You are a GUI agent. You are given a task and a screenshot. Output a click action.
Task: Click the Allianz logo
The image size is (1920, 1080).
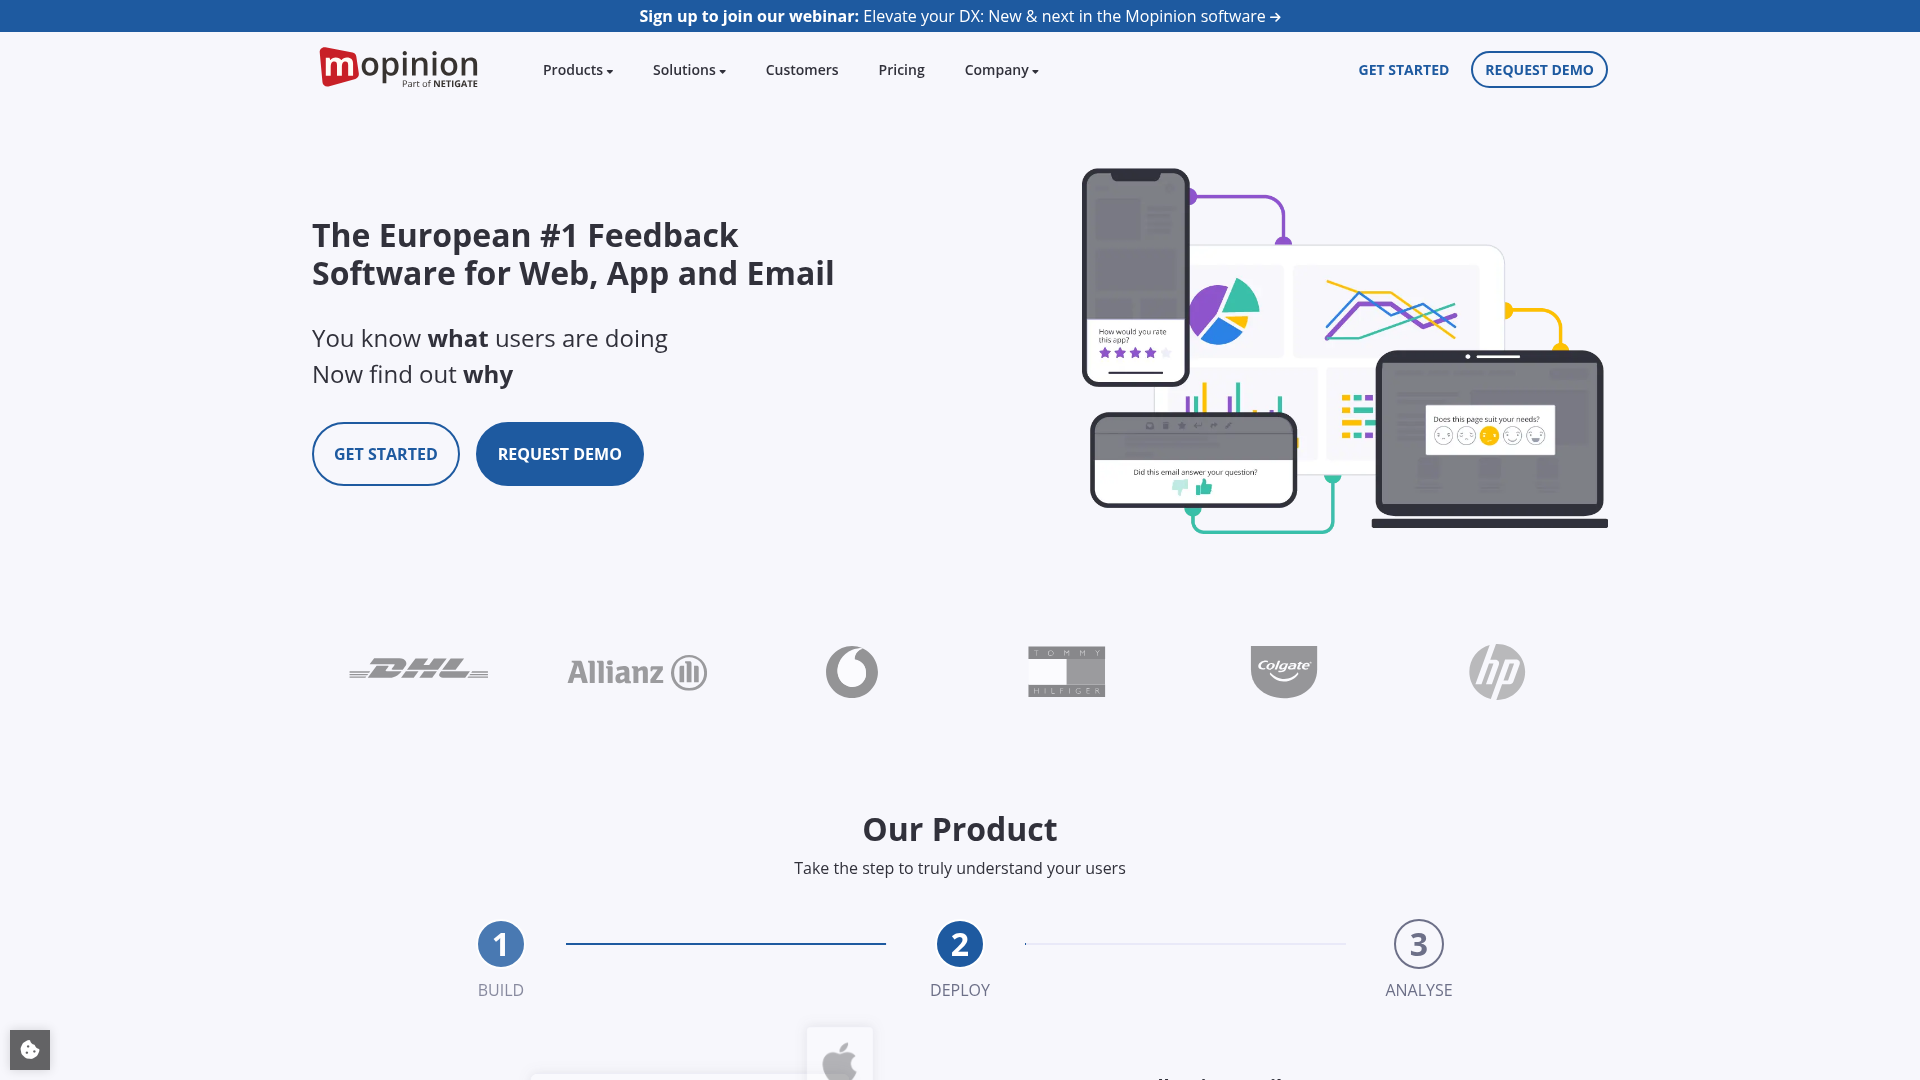click(636, 672)
